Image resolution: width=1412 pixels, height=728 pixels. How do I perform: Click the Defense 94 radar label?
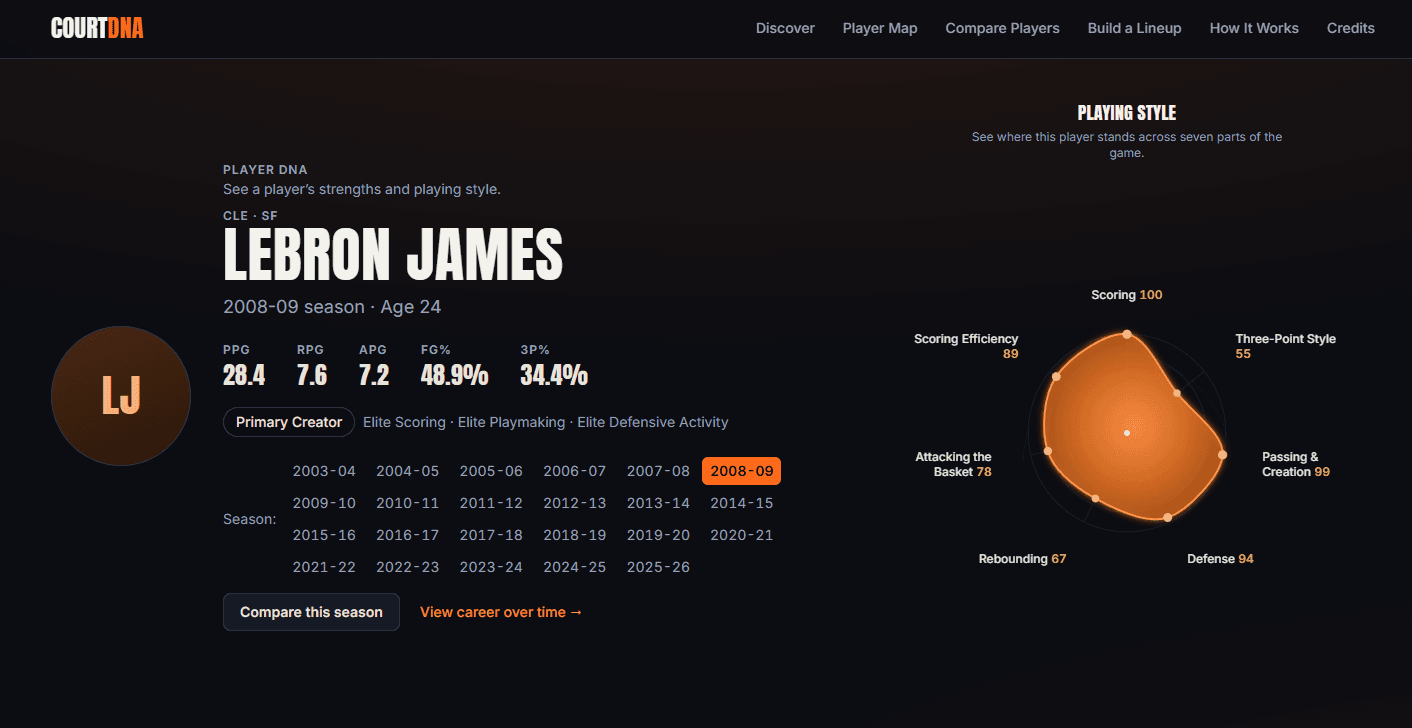1220,559
